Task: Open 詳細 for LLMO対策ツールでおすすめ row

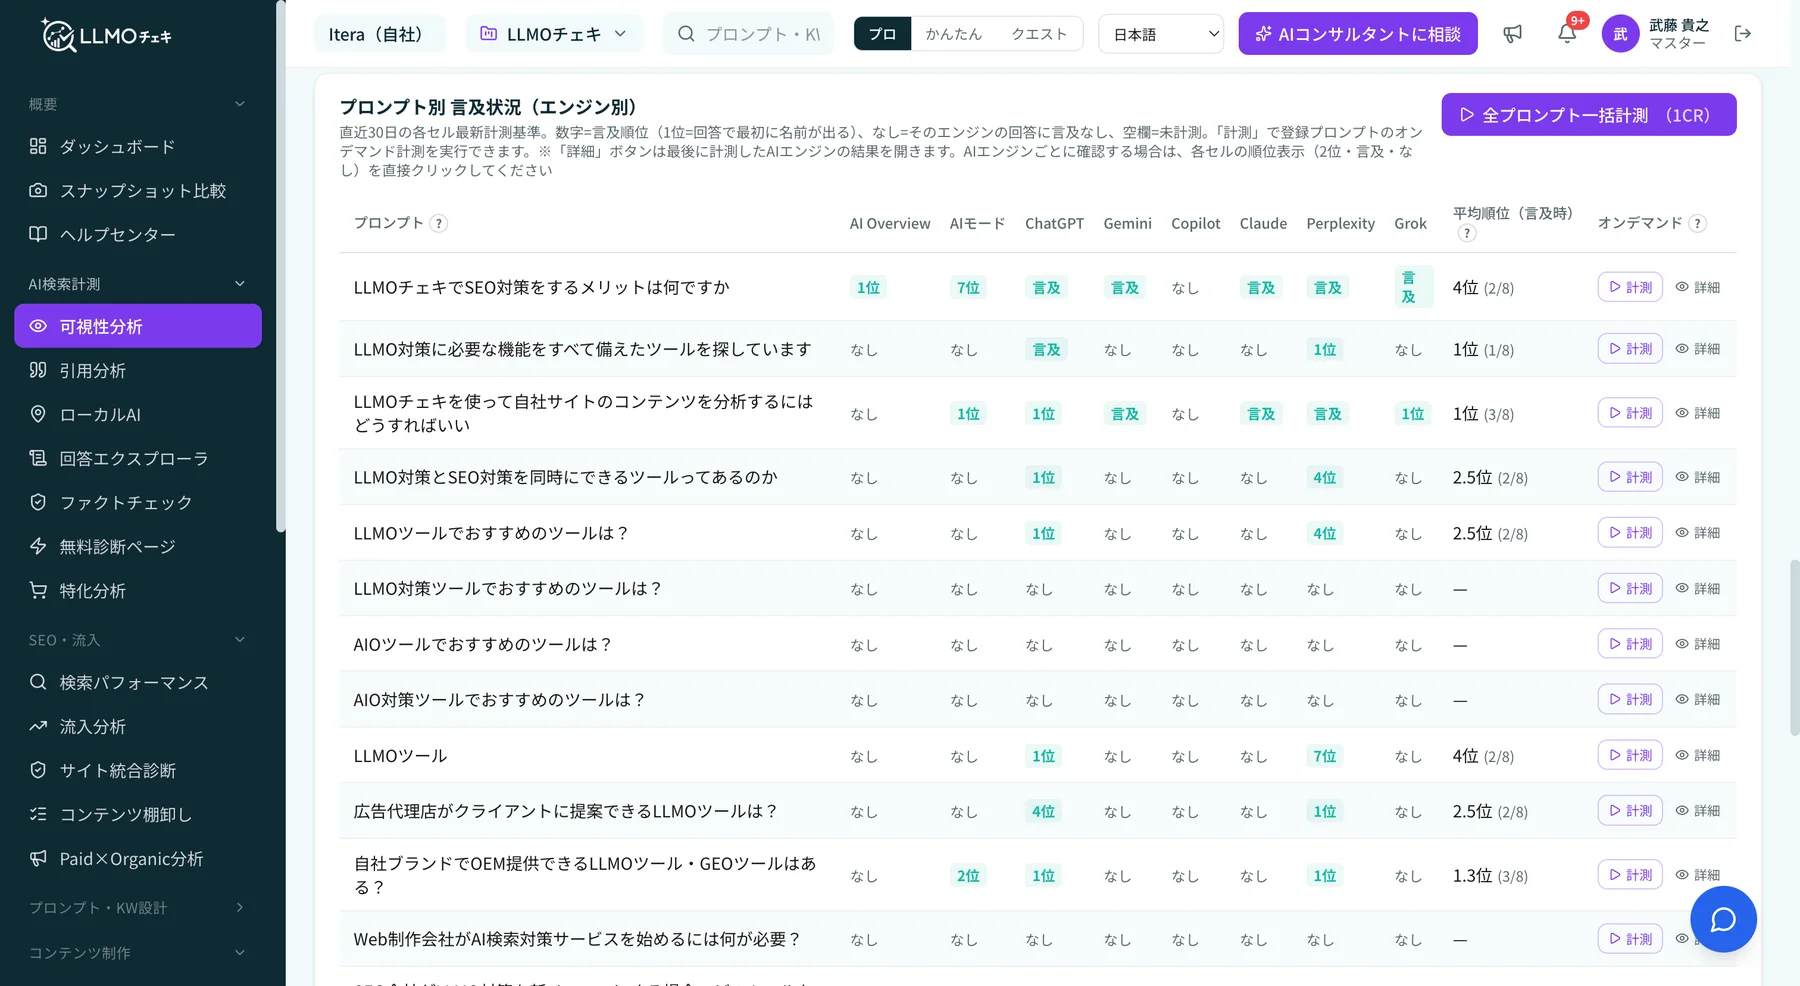Action: (x=1698, y=588)
